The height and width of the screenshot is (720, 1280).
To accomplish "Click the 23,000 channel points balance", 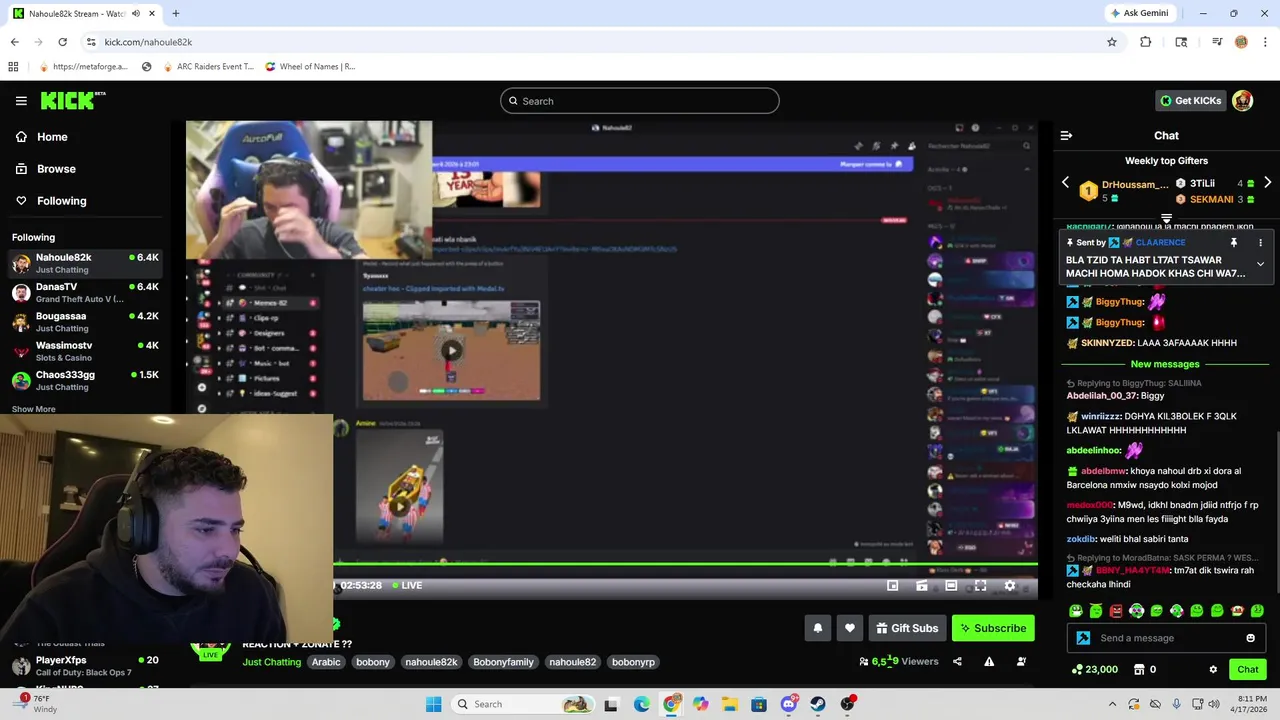I will 1094,669.
